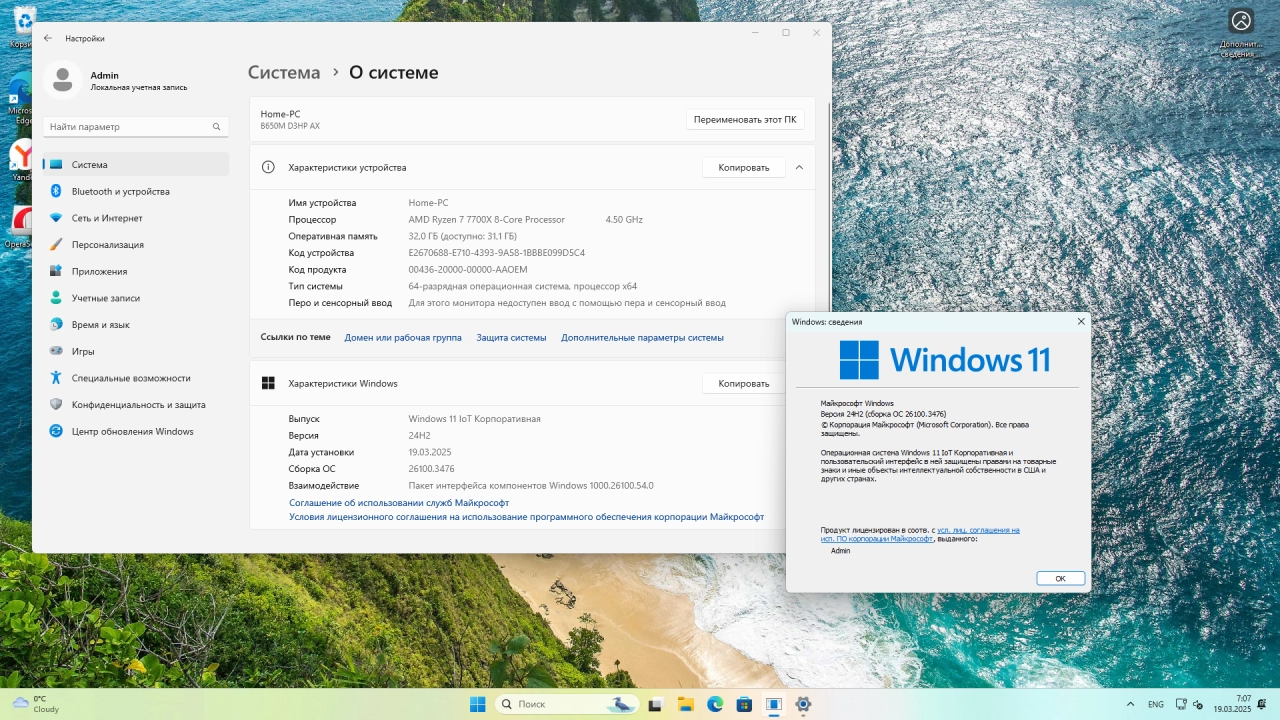Open File Explorer from the taskbar
Screen dimensions: 1280x720
tap(685, 704)
